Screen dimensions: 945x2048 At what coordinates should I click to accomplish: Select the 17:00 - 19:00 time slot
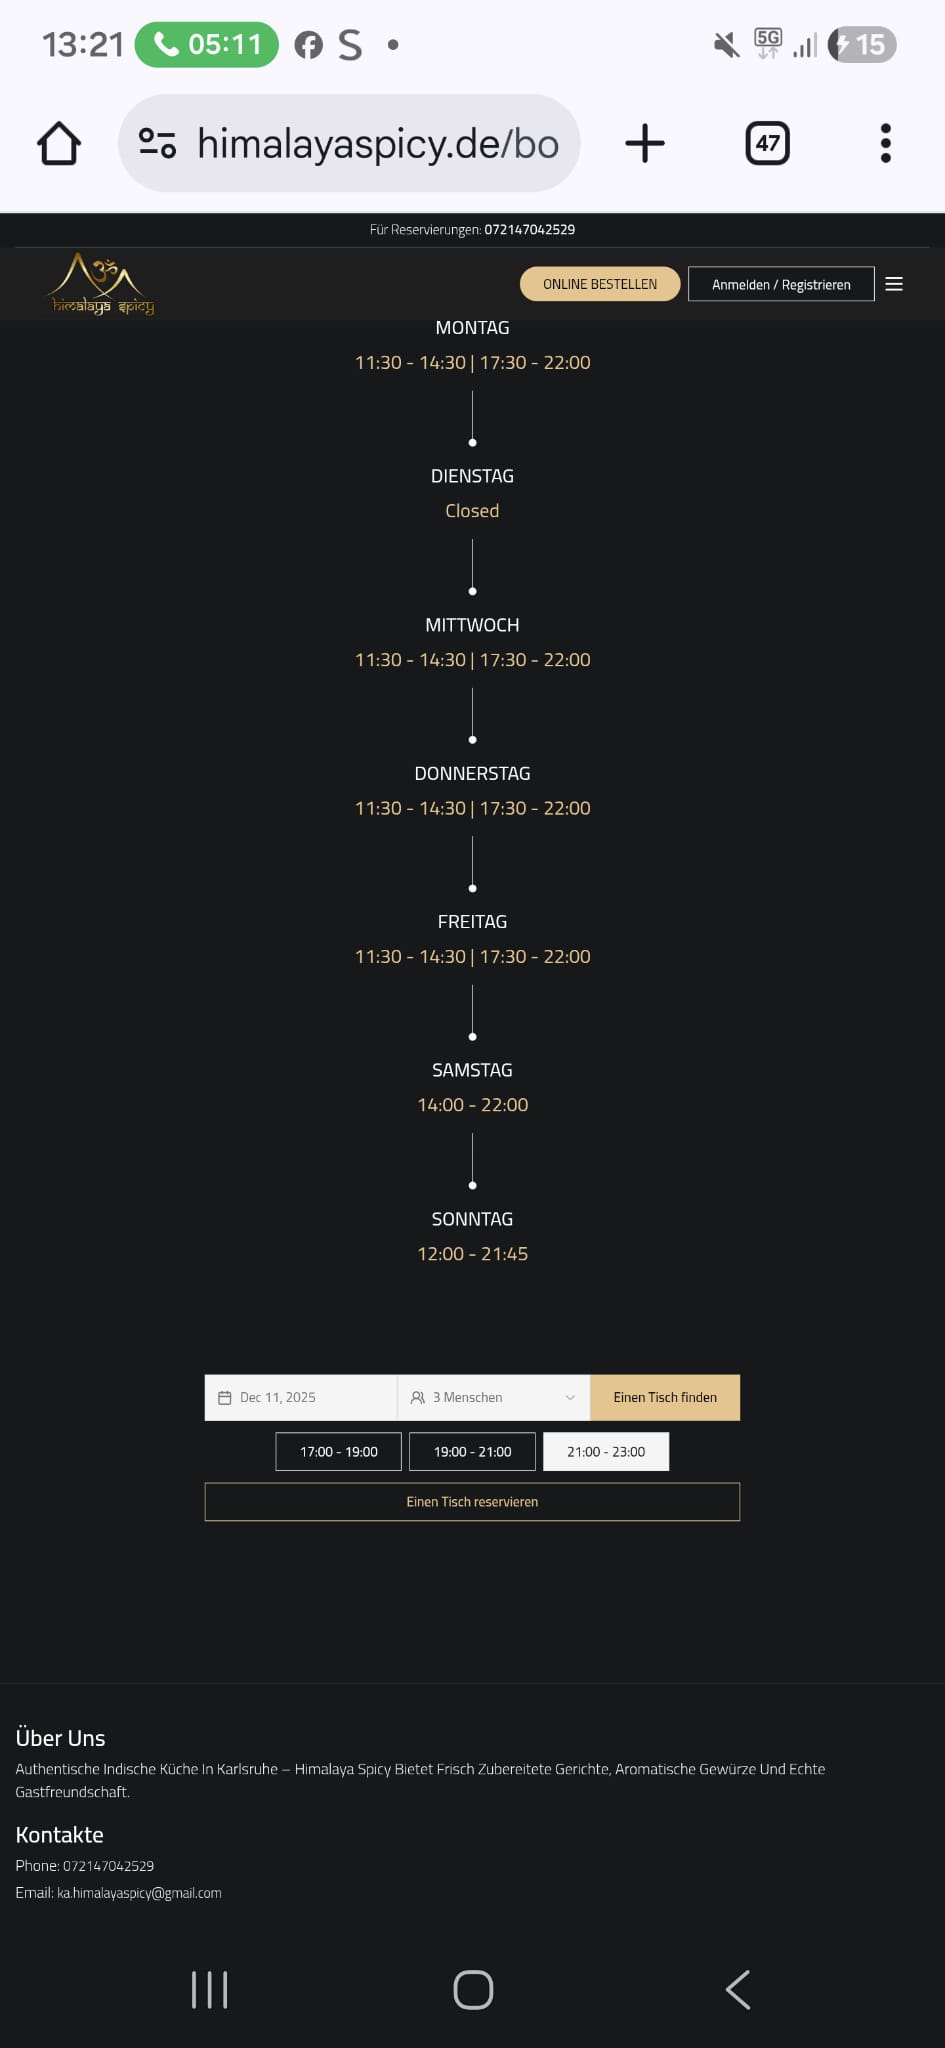338,1452
